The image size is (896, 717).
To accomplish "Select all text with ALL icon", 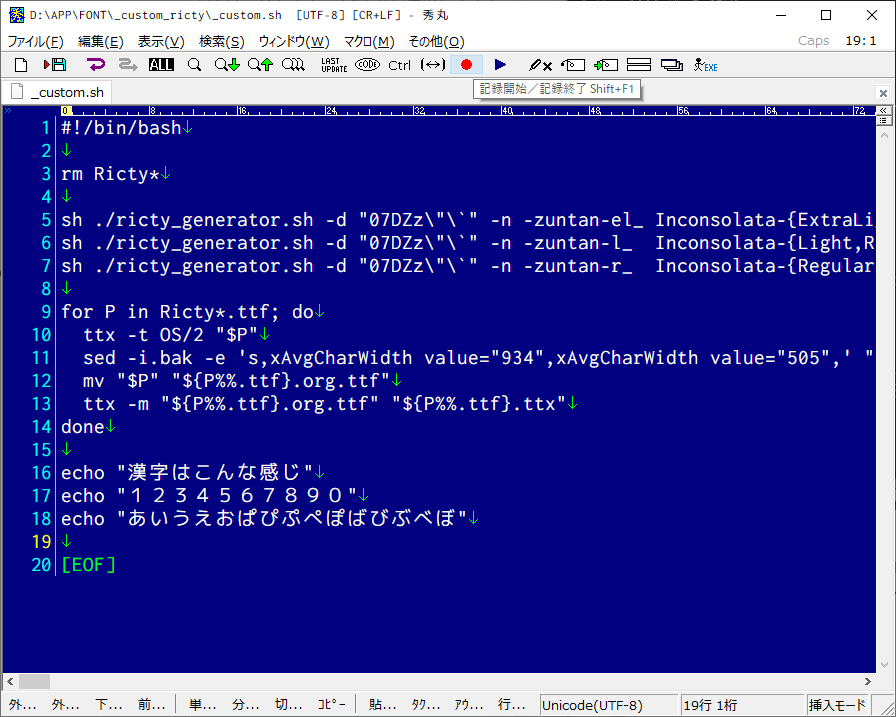I will pos(161,65).
